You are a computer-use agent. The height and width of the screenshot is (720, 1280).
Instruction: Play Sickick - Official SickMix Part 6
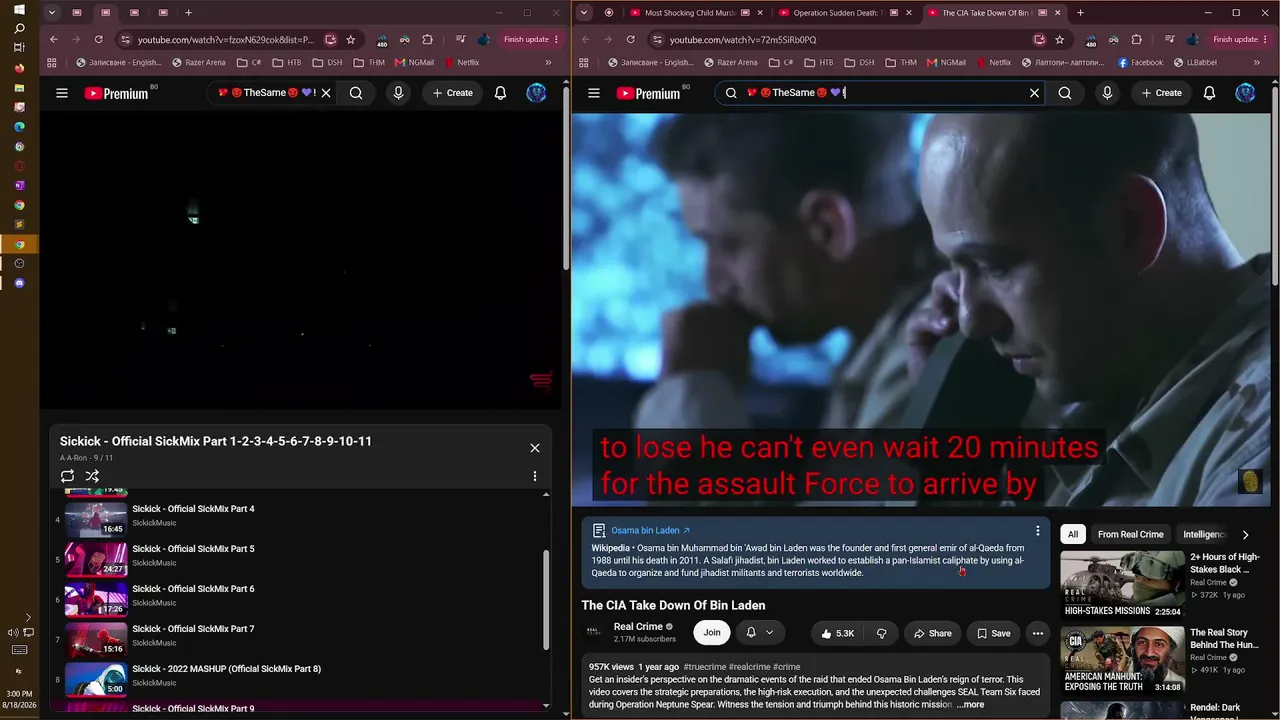[300, 599]
